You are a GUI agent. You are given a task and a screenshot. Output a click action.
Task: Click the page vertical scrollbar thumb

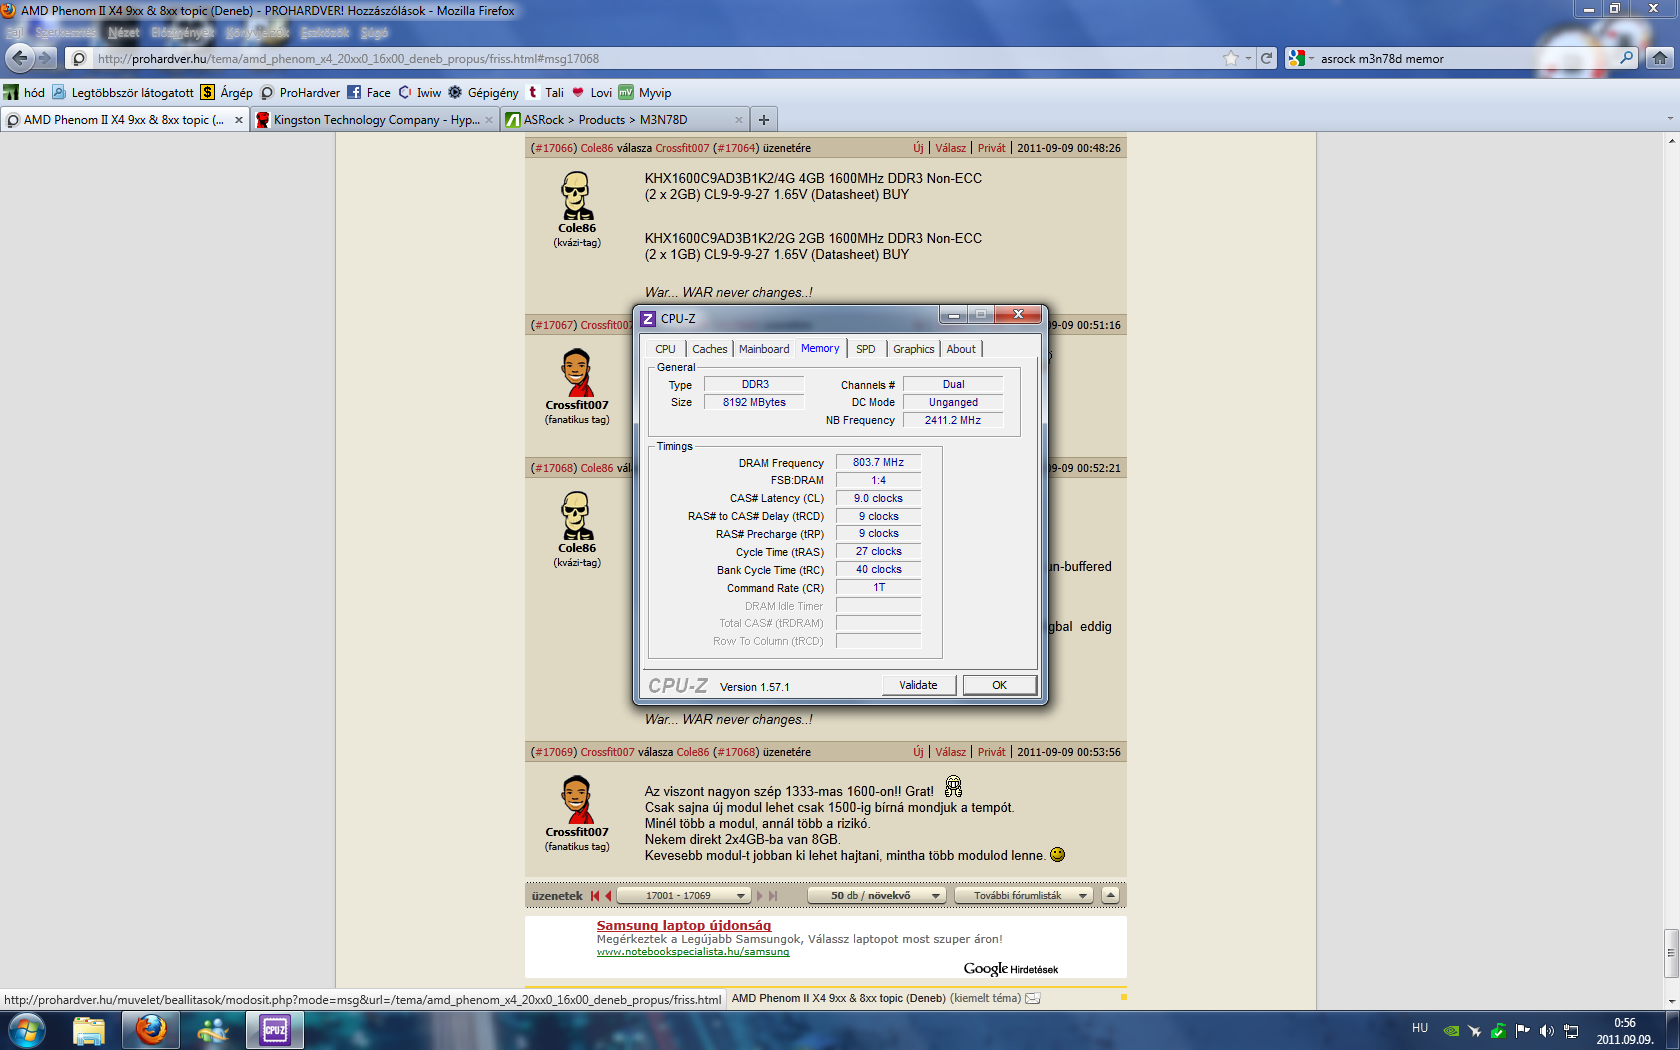[x=1671, y=954]
